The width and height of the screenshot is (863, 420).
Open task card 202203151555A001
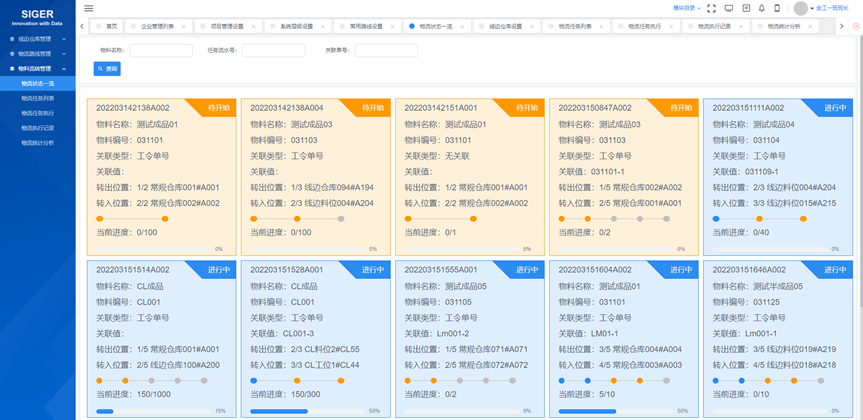point(469,339)
